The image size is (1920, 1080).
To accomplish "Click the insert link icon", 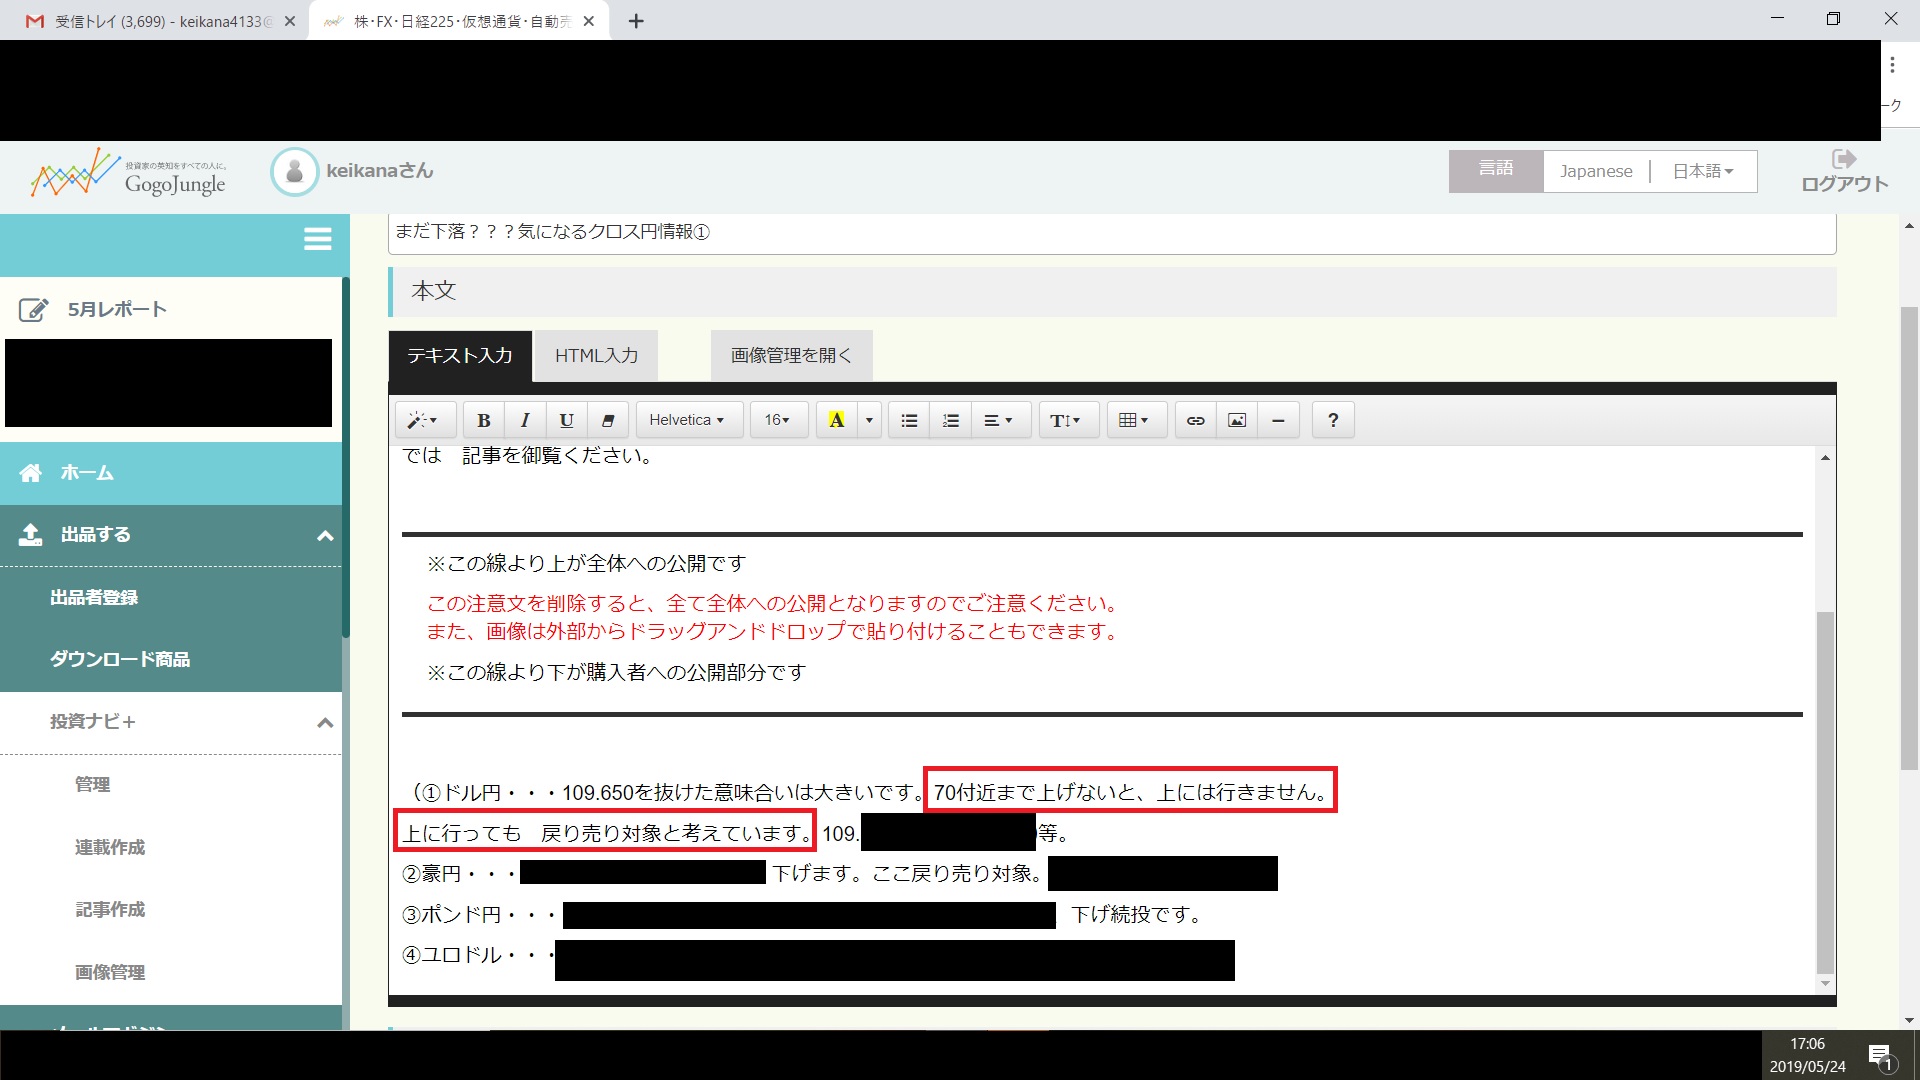I will [x=1195, y=420].
